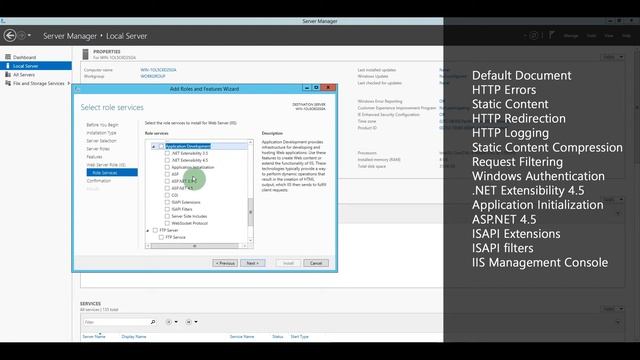Check the FTP Service checkbox
The image size is (640, 360).
pos(161,237)
